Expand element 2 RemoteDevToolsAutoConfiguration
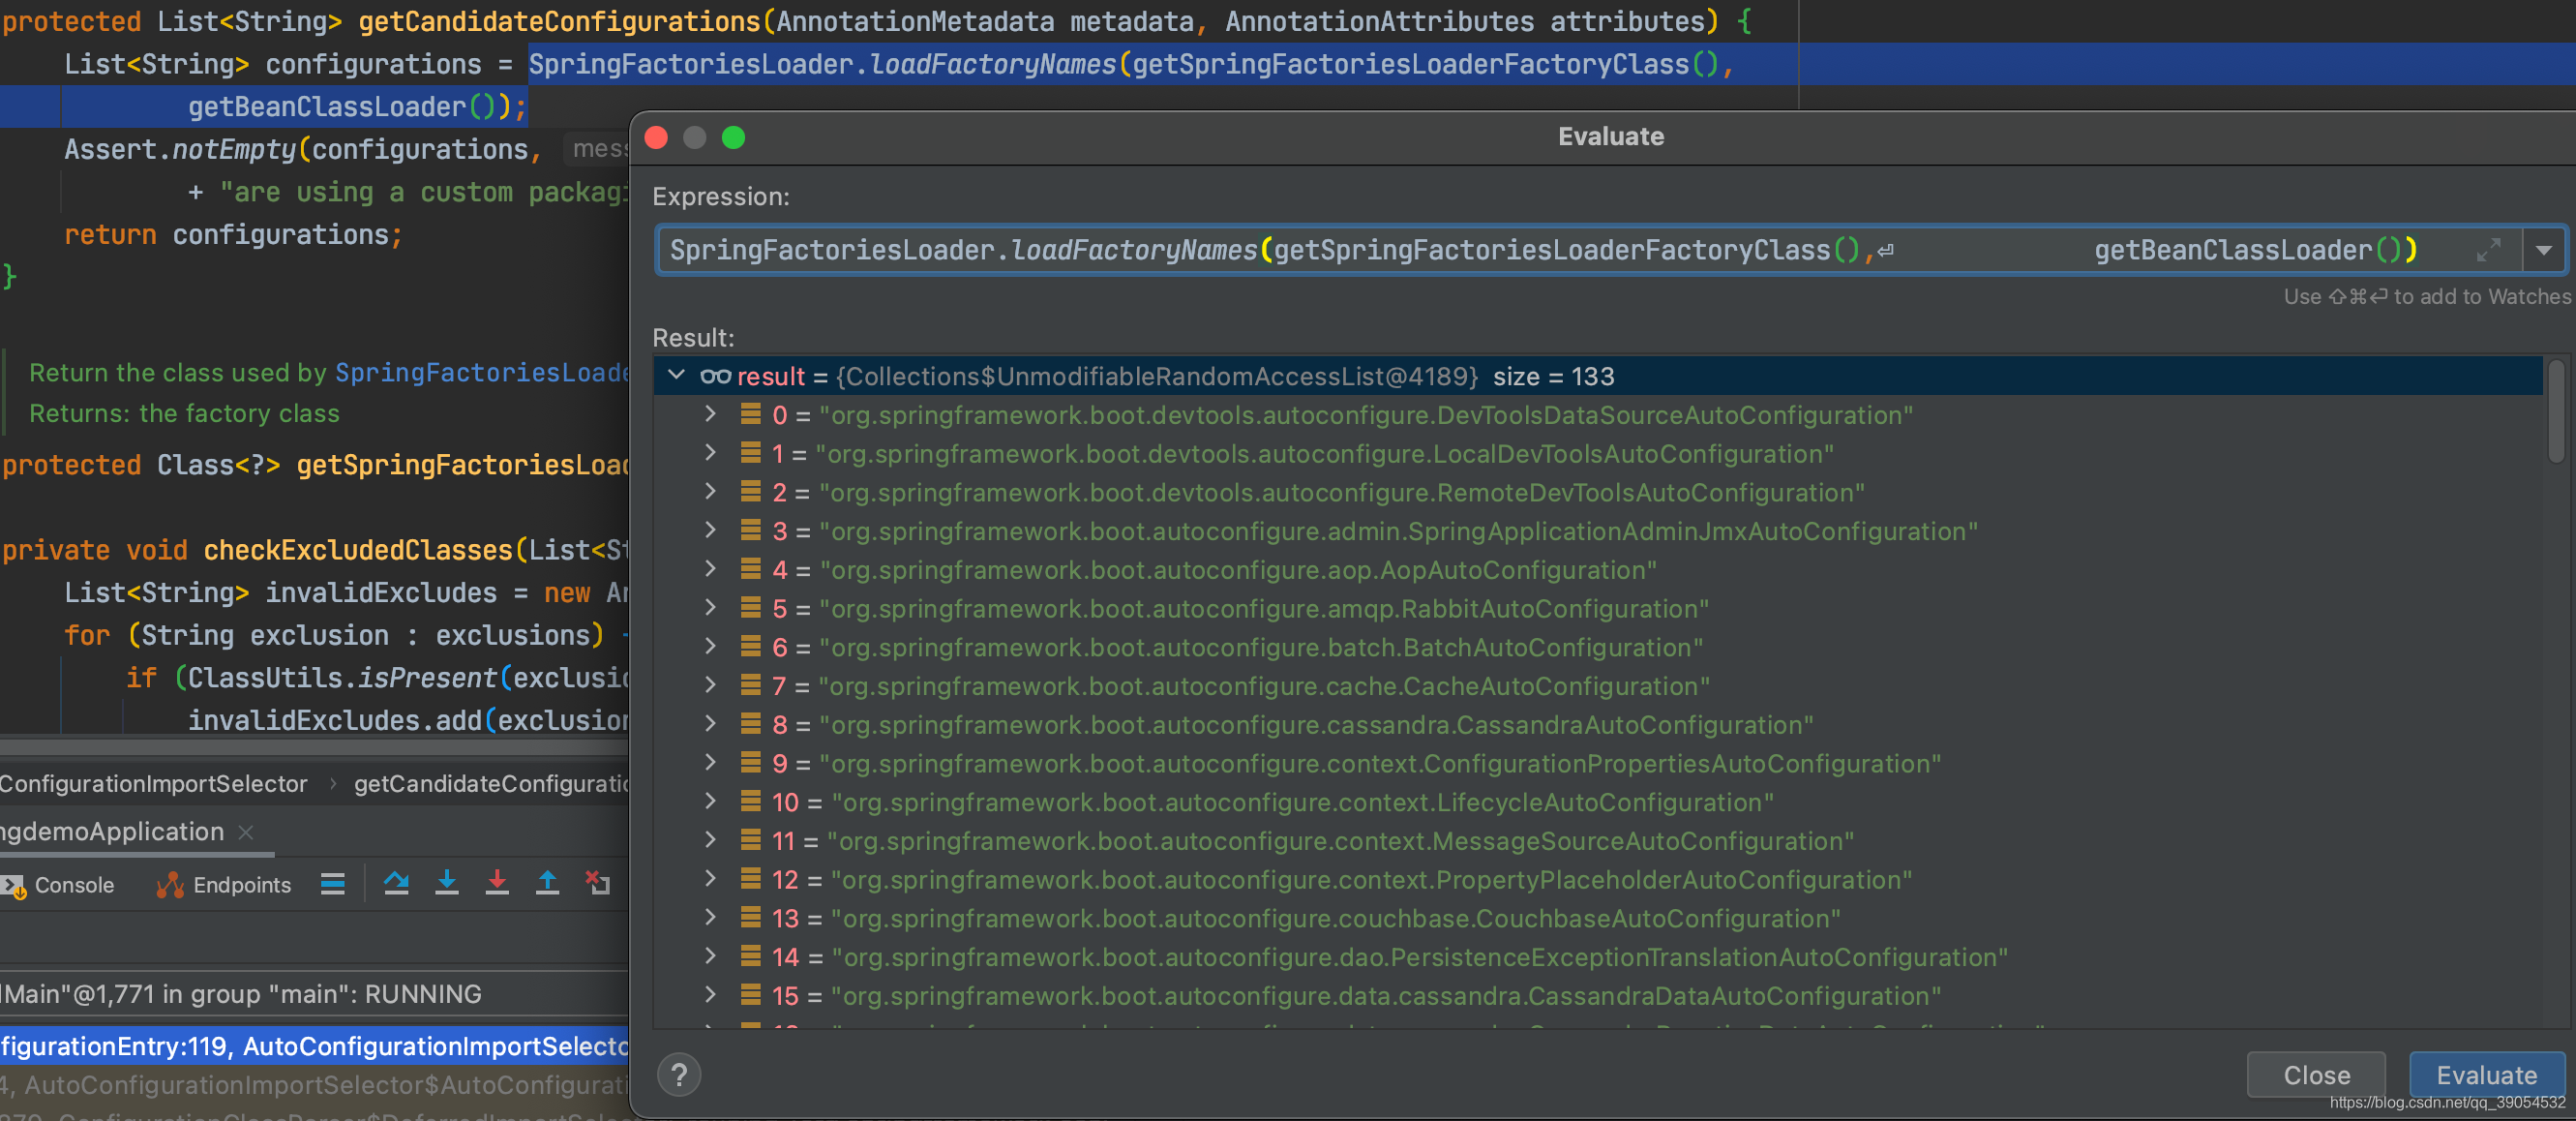Viewport: 2576px width, 1121px height. coord(710,491)
